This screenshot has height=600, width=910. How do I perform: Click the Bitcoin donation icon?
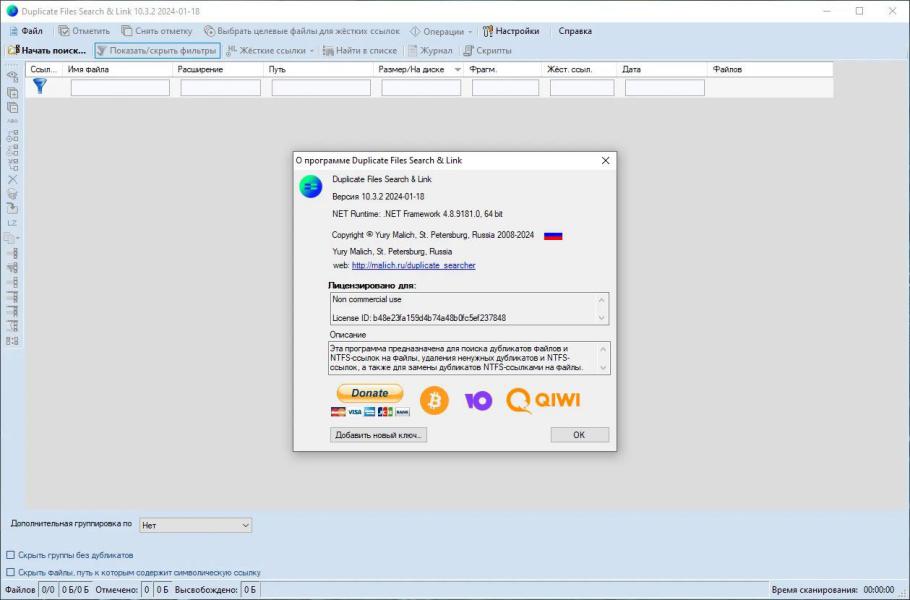point(434,400)
